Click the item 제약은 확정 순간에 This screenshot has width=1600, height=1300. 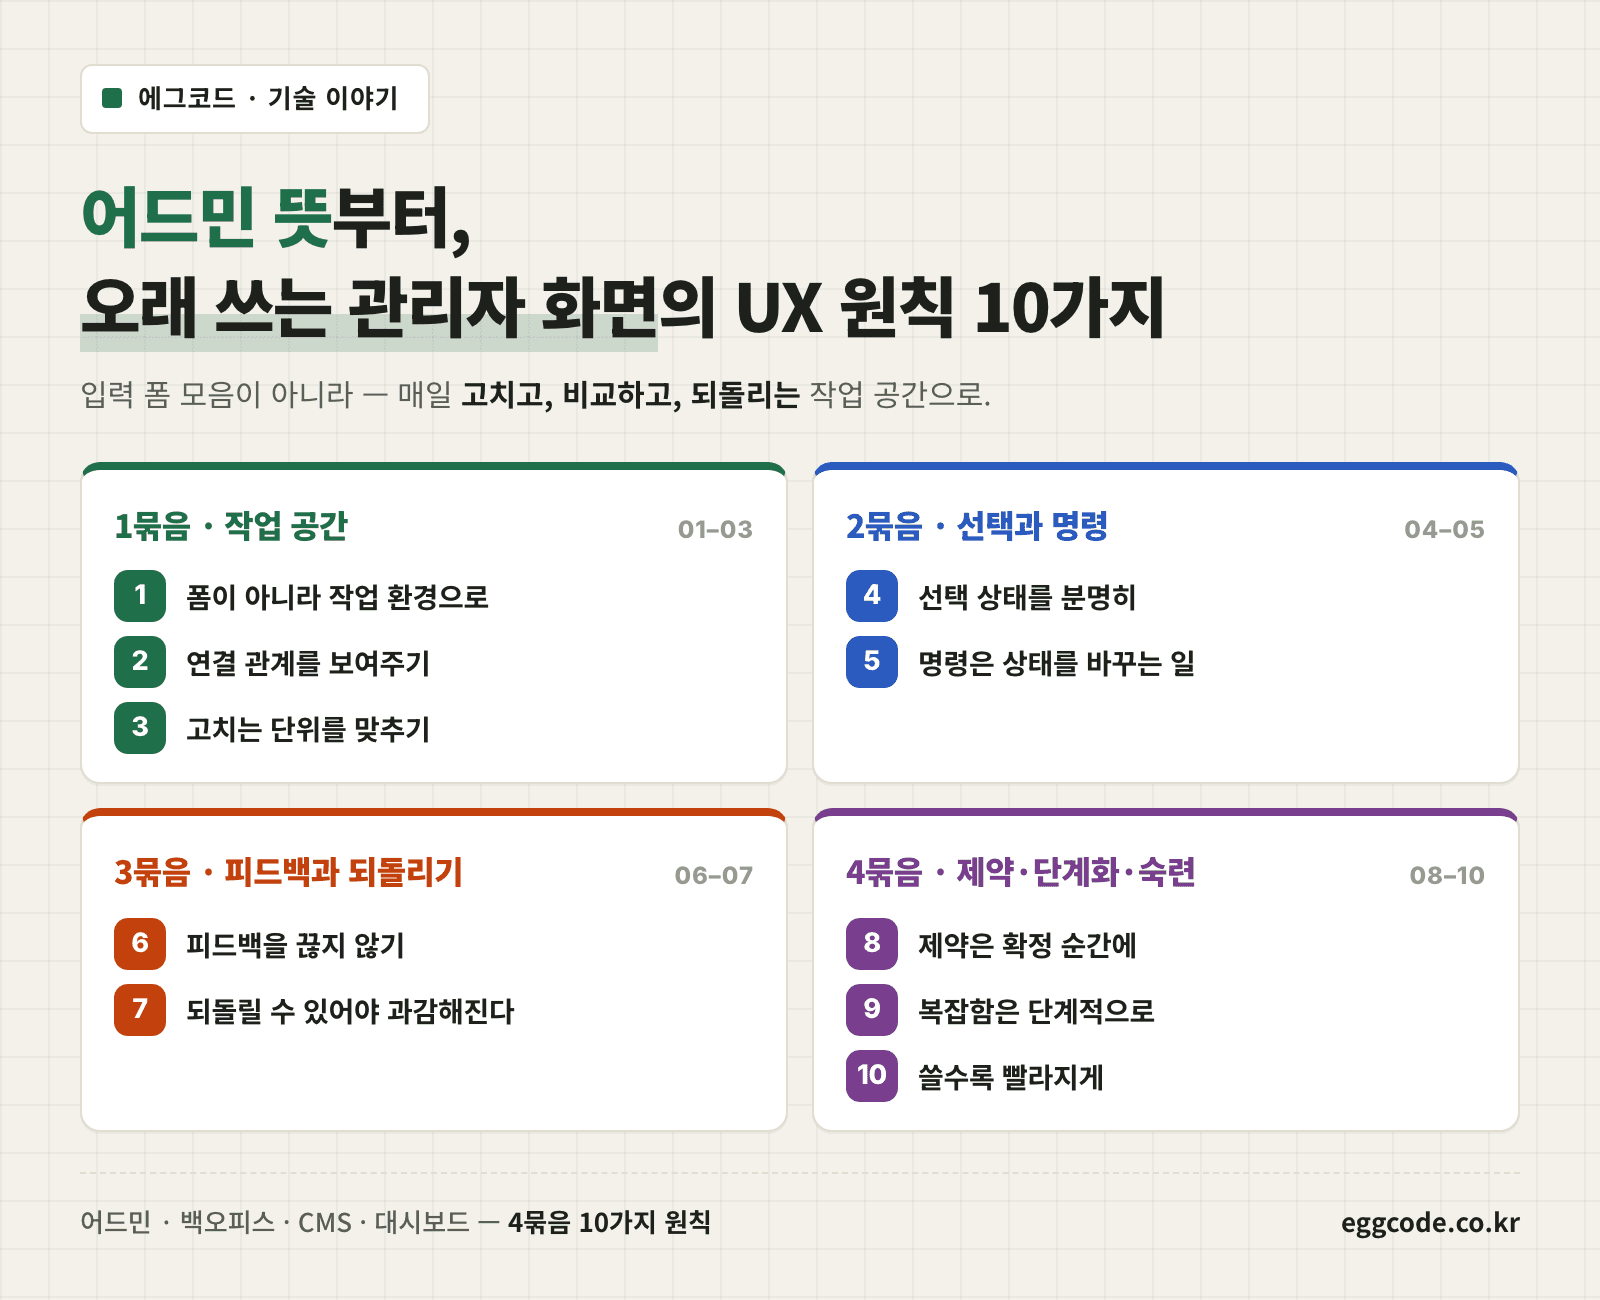click(1027, 945)
